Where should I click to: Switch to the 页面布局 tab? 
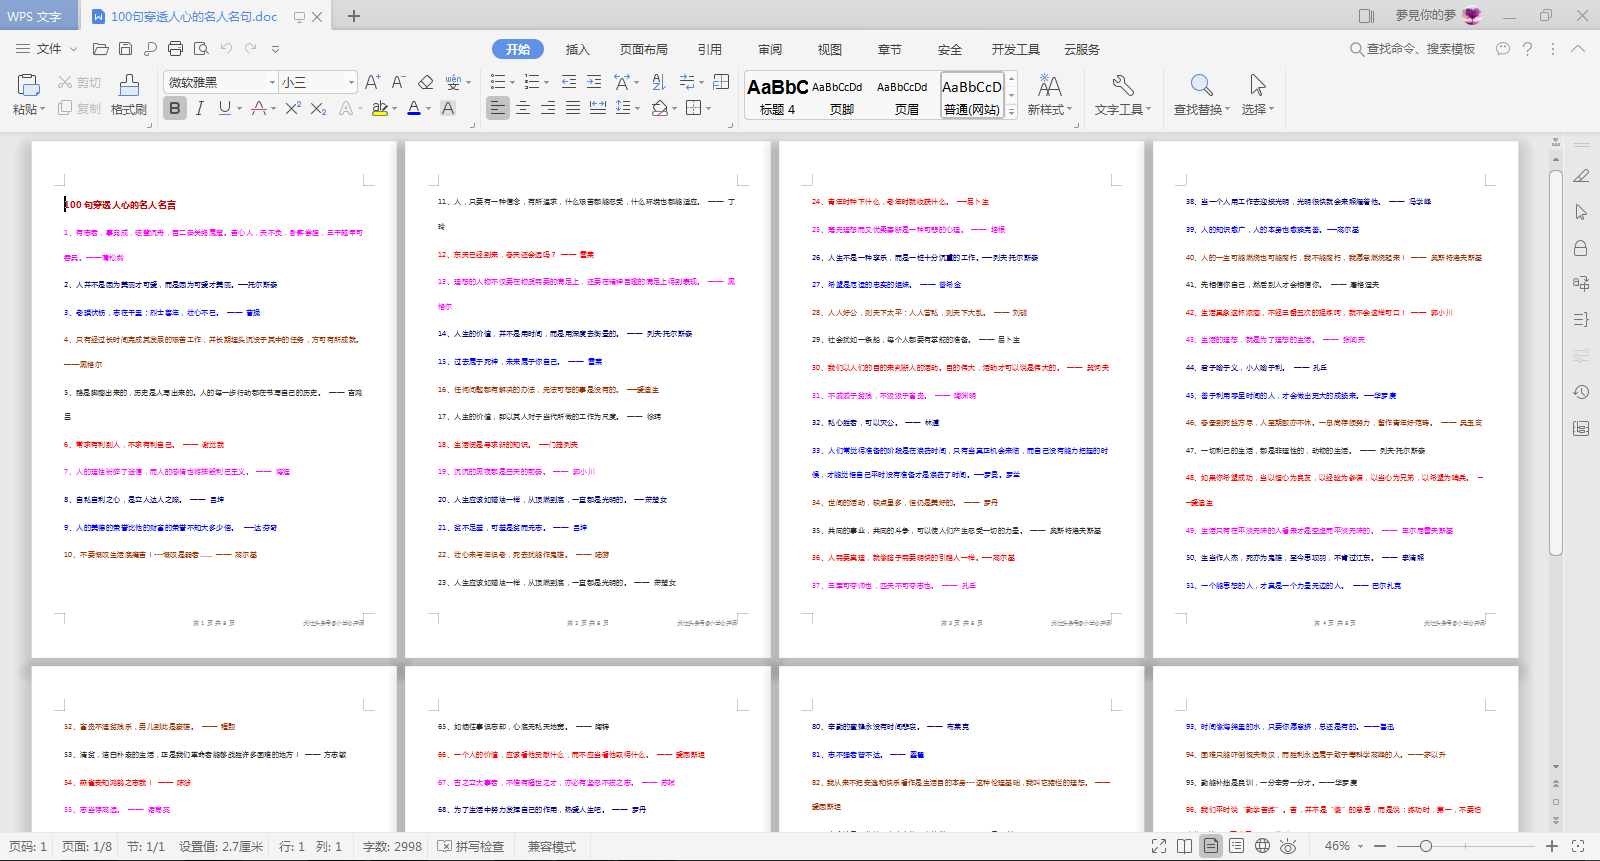click(643, 49)
